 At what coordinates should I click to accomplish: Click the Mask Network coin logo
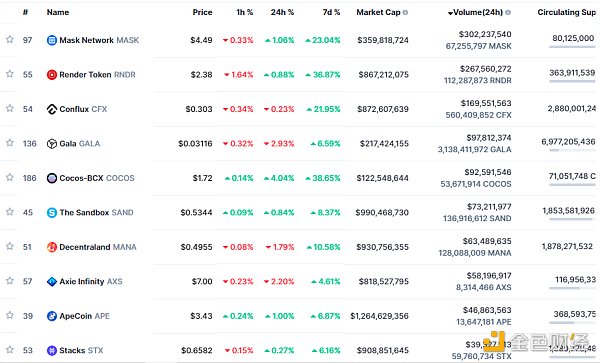52,40
